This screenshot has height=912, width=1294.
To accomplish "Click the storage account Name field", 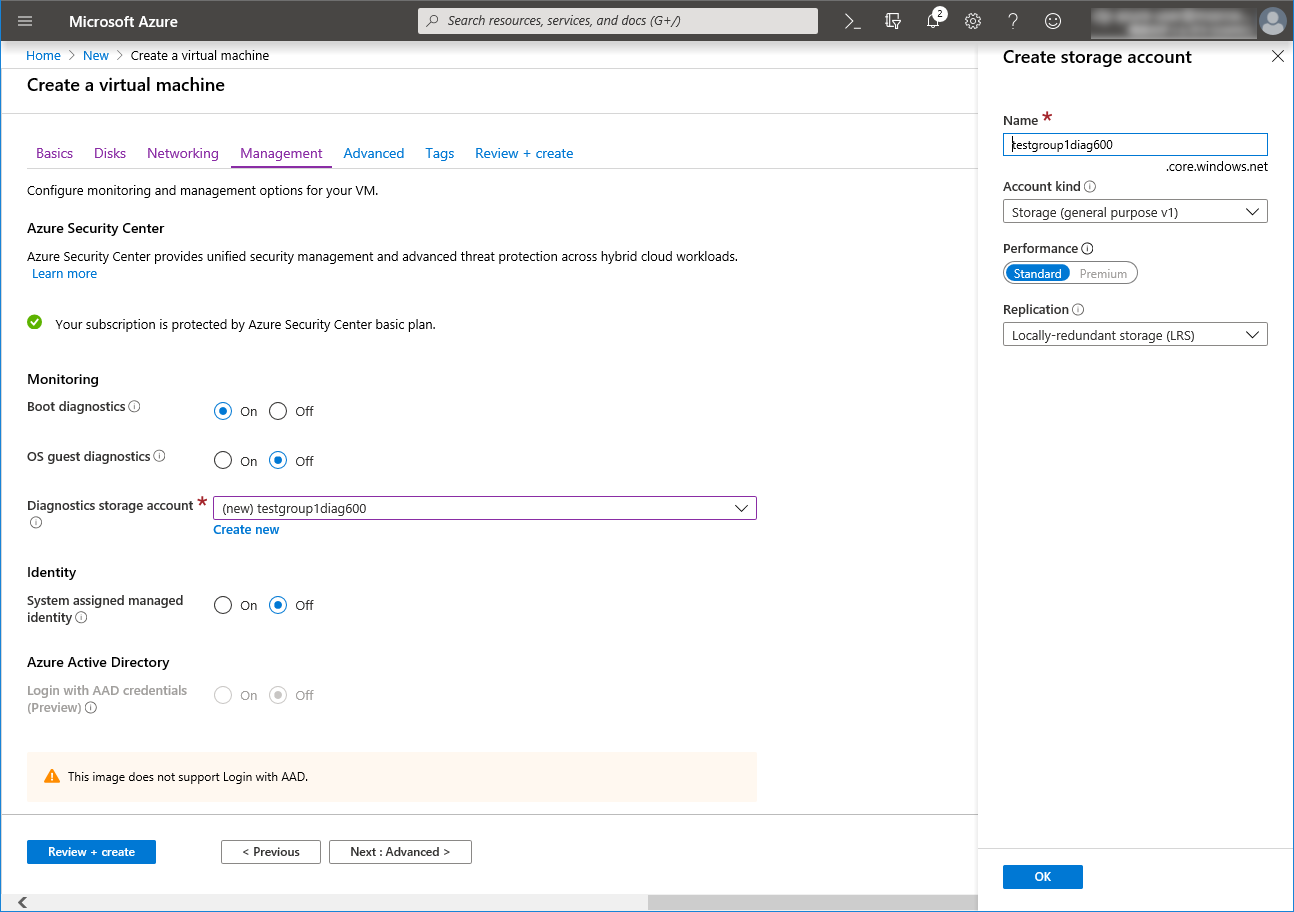I will (1134, 144).
